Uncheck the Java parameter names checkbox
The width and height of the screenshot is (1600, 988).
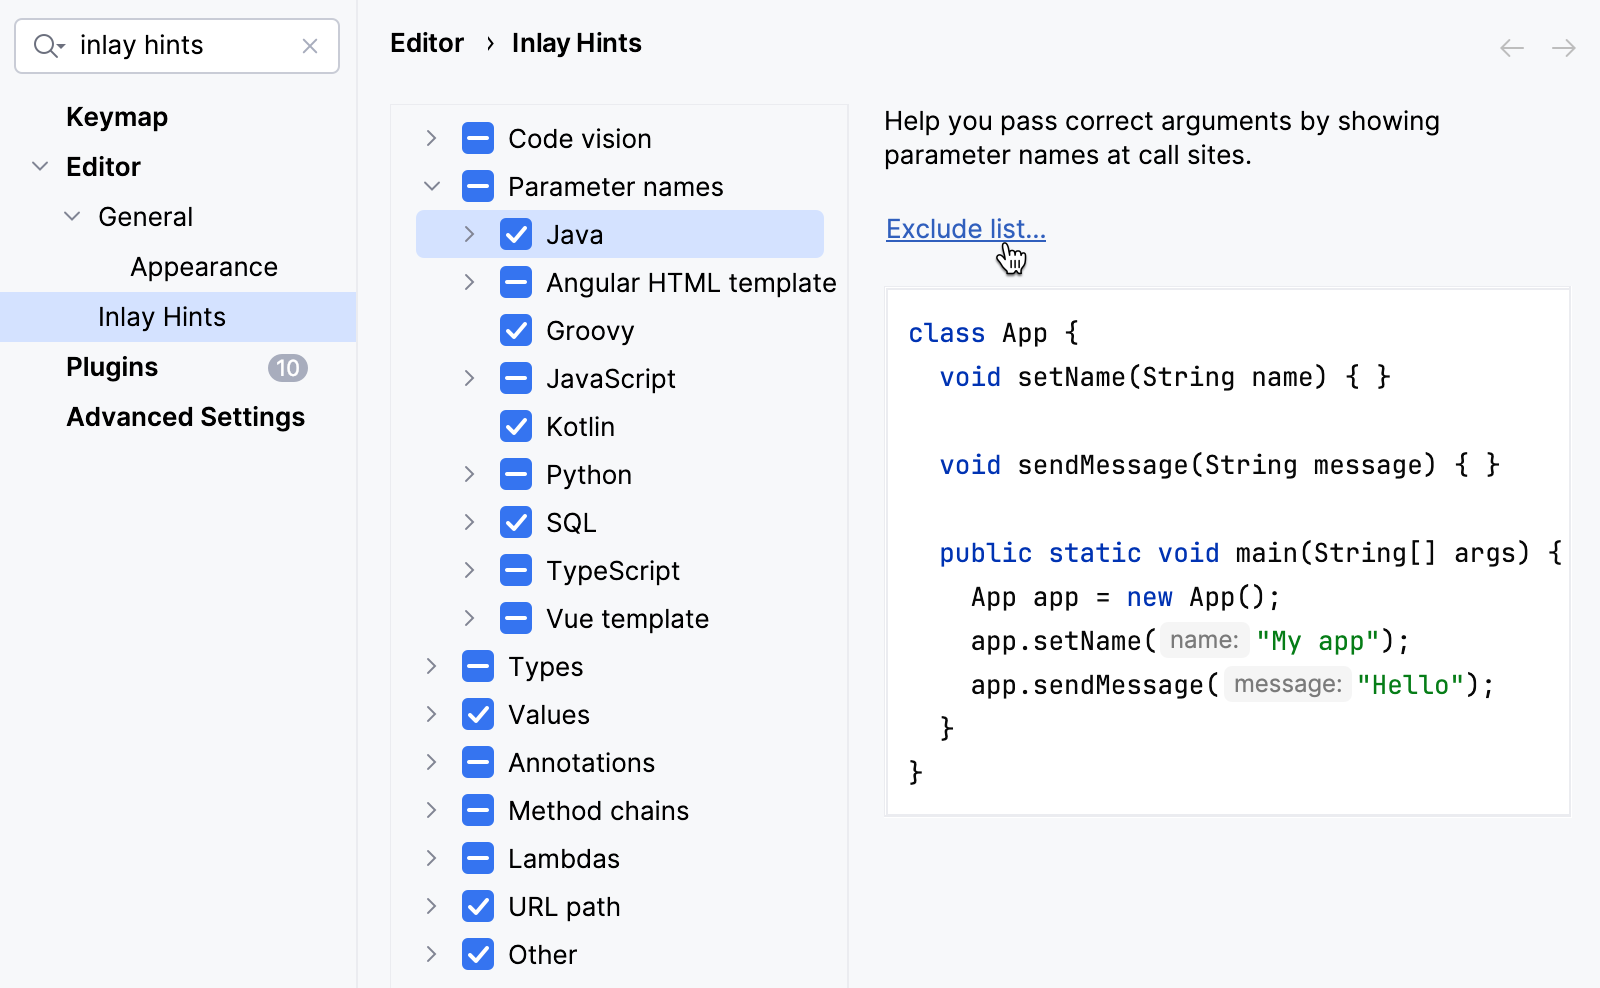(516, 234)
